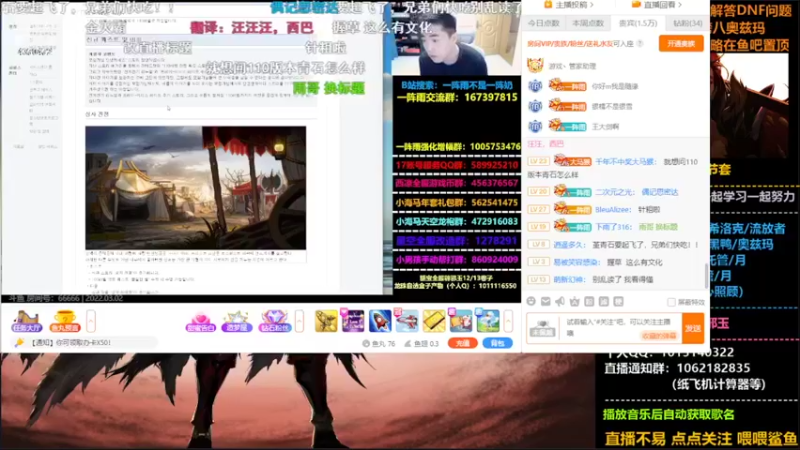Image resolution: width=800 pixels, height=450 pixels.
Task: Switch to 本周点数 tab
Action: tap(588, 23)
